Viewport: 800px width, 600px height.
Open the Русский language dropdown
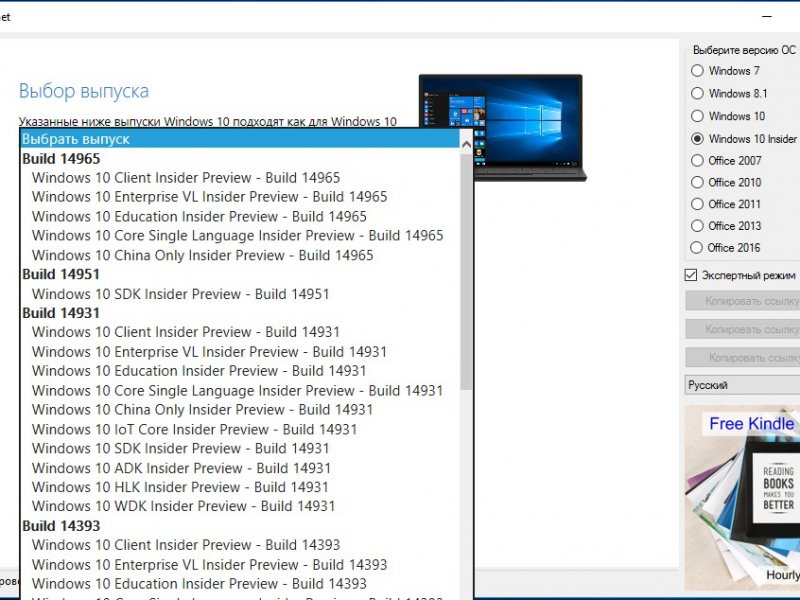tap(742, 385)
